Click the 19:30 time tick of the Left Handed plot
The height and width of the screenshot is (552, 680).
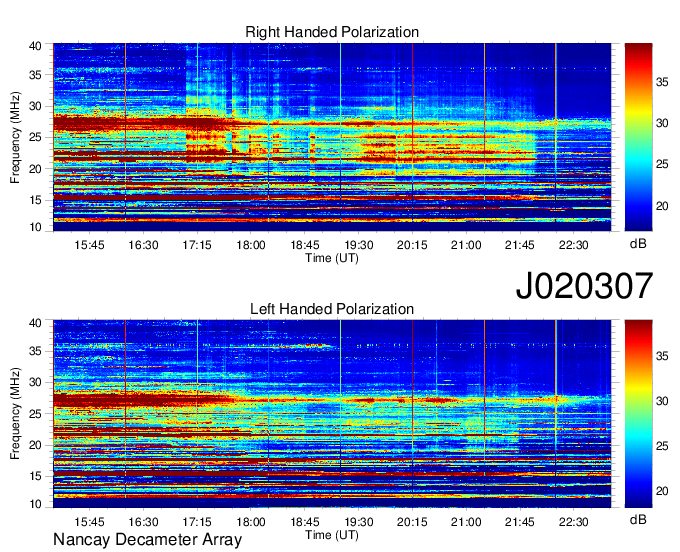(x=359, y=522)
